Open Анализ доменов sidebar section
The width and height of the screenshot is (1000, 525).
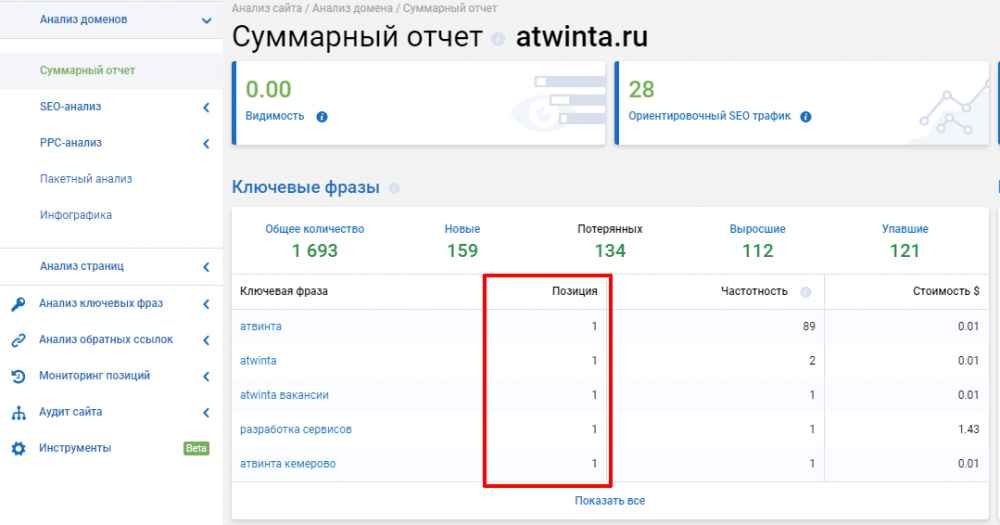pos(84,19)
